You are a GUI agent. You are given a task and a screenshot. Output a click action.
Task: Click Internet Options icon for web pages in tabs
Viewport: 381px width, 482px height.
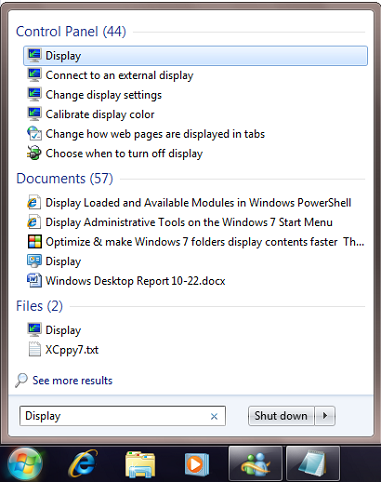point(34,134)
